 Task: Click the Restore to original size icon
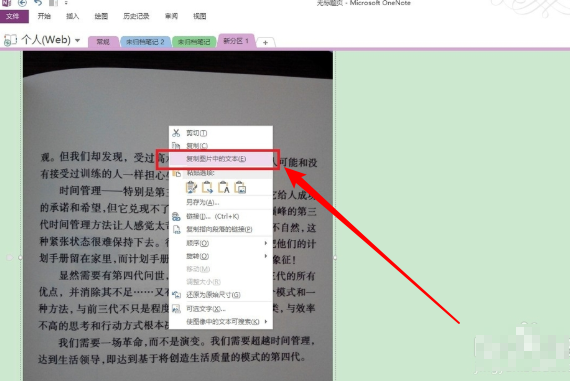(176, 294)
